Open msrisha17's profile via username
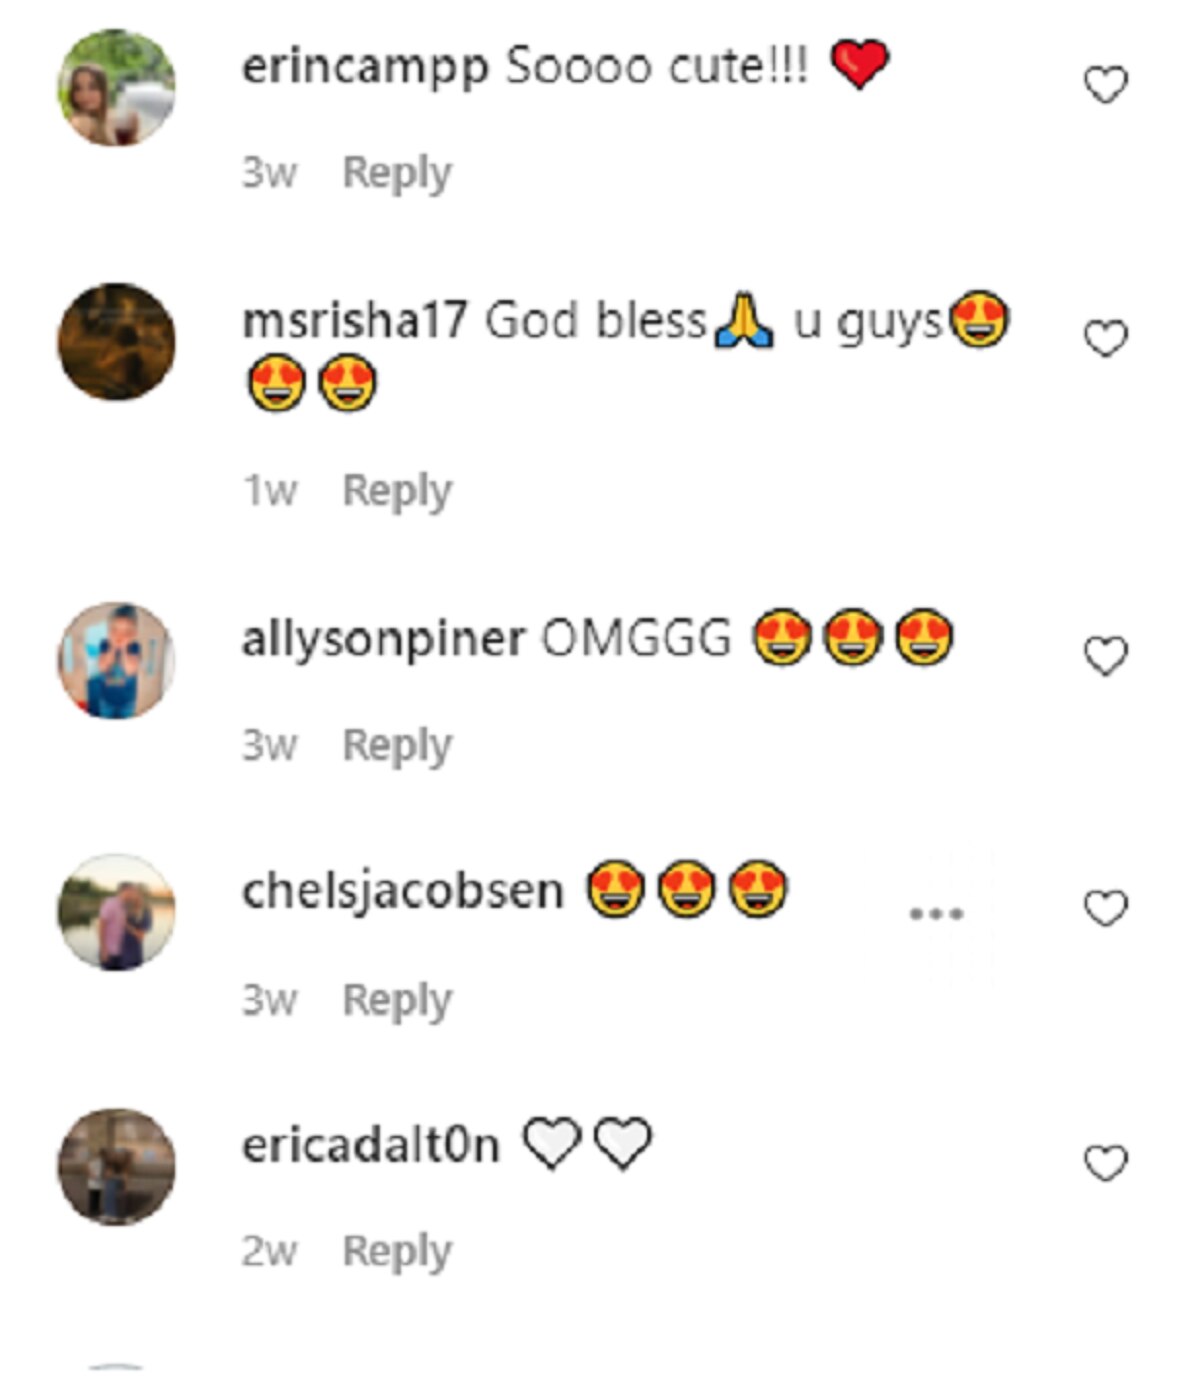Screen dimensions: 1200x1378 354,322
